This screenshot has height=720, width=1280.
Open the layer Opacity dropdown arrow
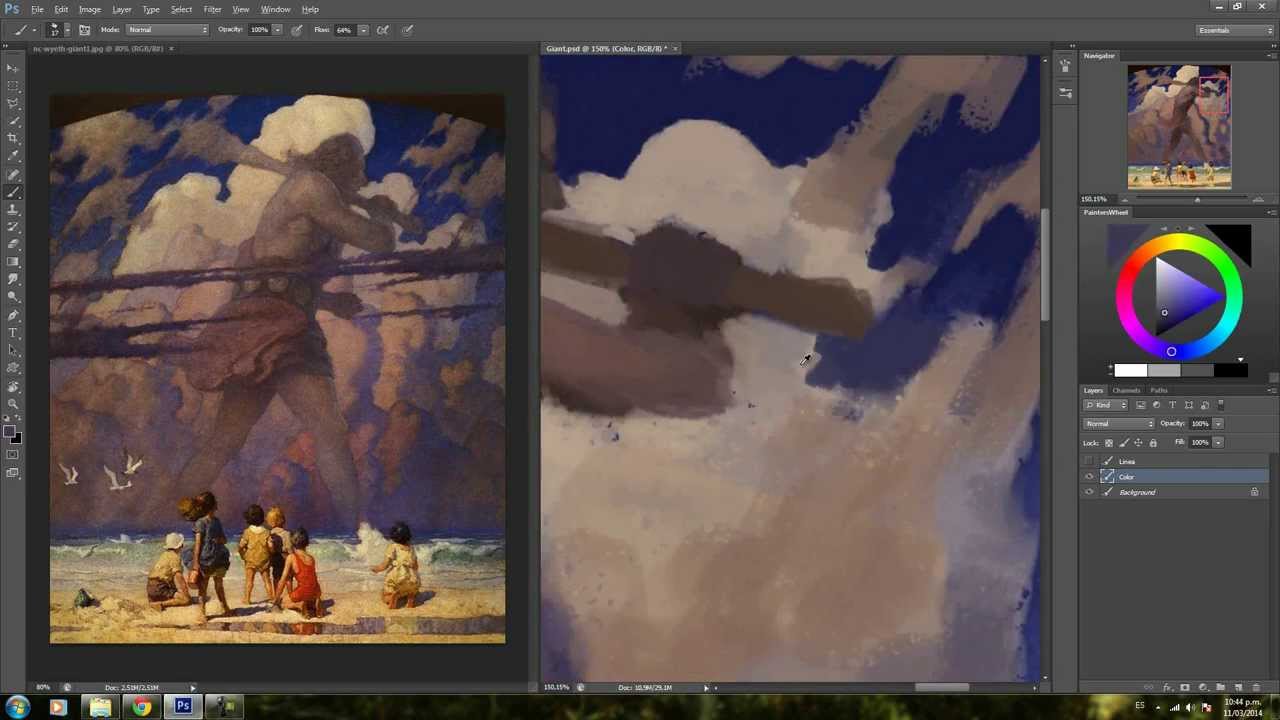click(x=1218, y=424)
